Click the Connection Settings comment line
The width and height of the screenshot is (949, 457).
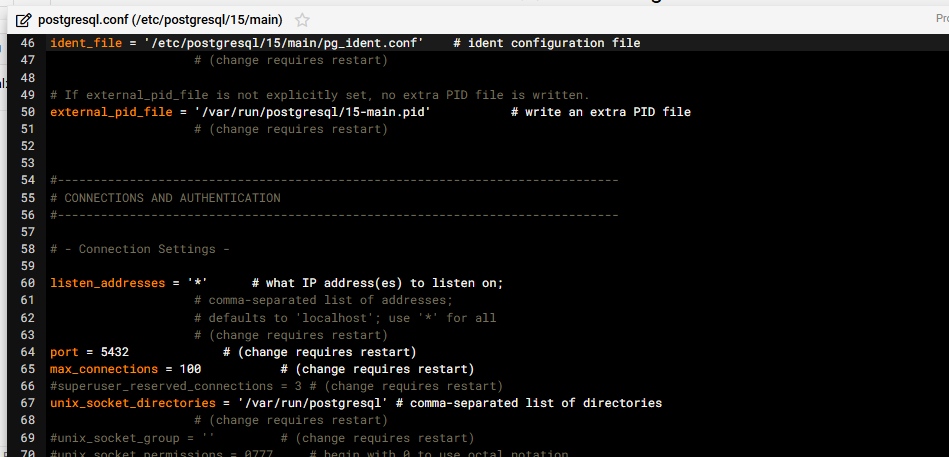pos(140,249)
